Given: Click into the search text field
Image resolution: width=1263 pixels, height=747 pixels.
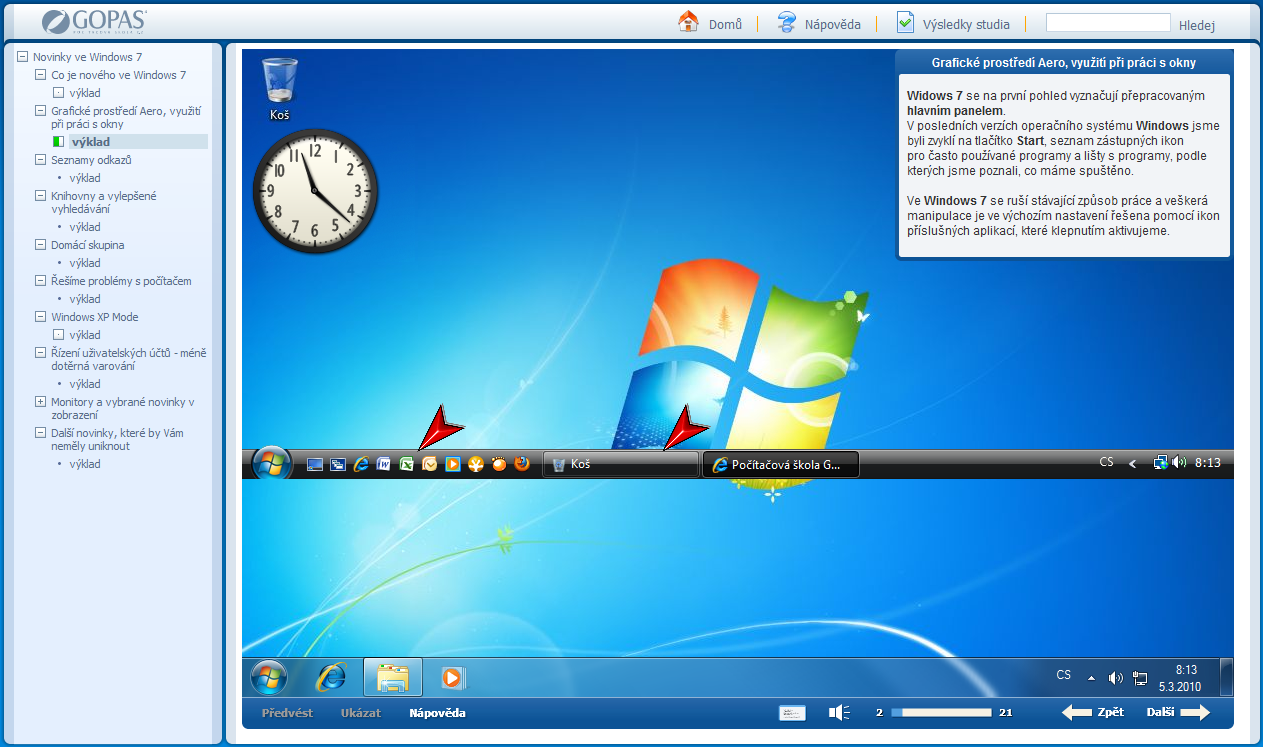Looking at the screenshot, I should point(1108,23).
